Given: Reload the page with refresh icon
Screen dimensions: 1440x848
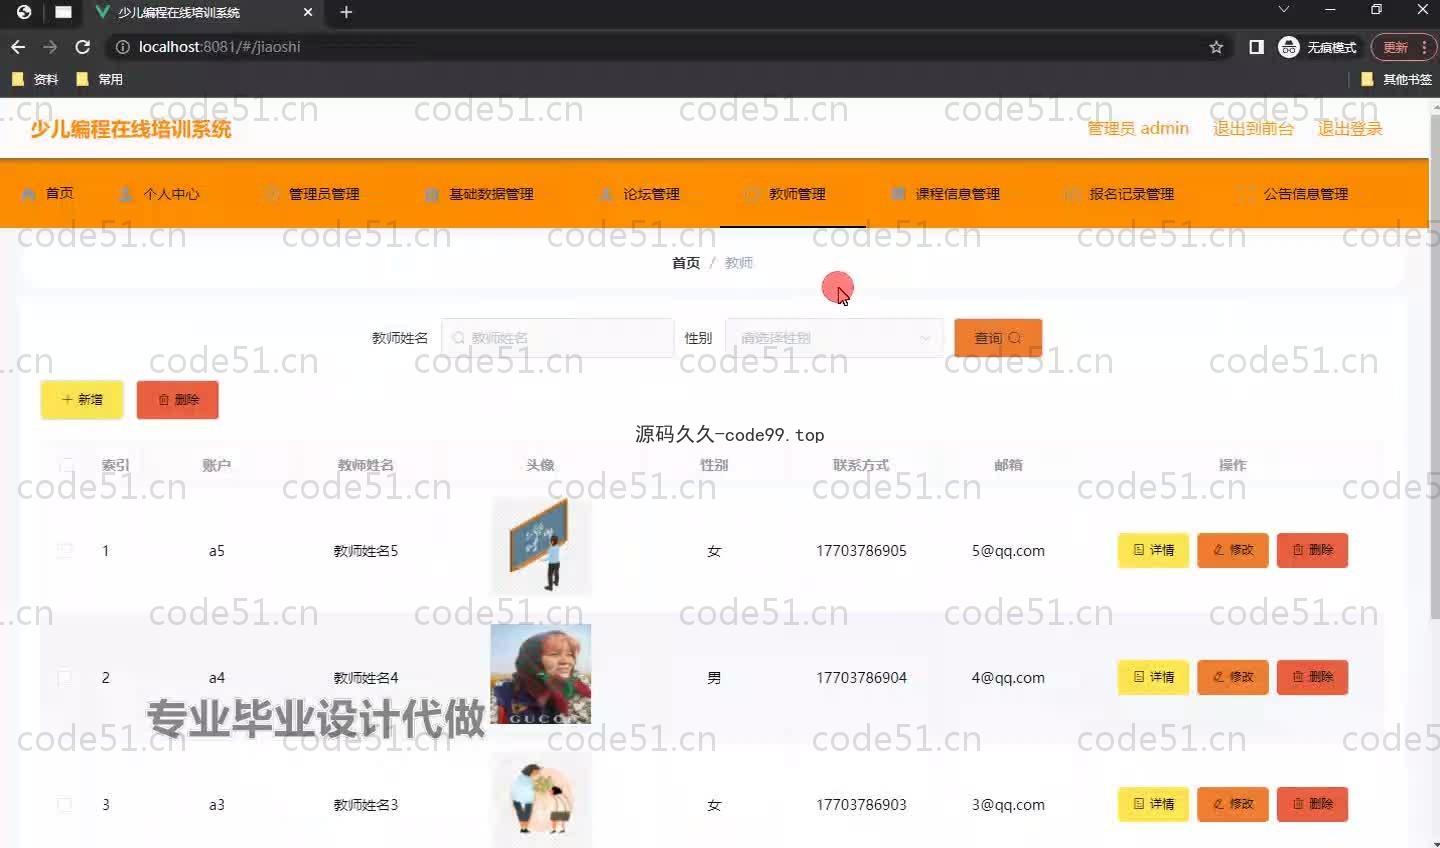Looking at the screenshot, I should [x=83, y=47].
